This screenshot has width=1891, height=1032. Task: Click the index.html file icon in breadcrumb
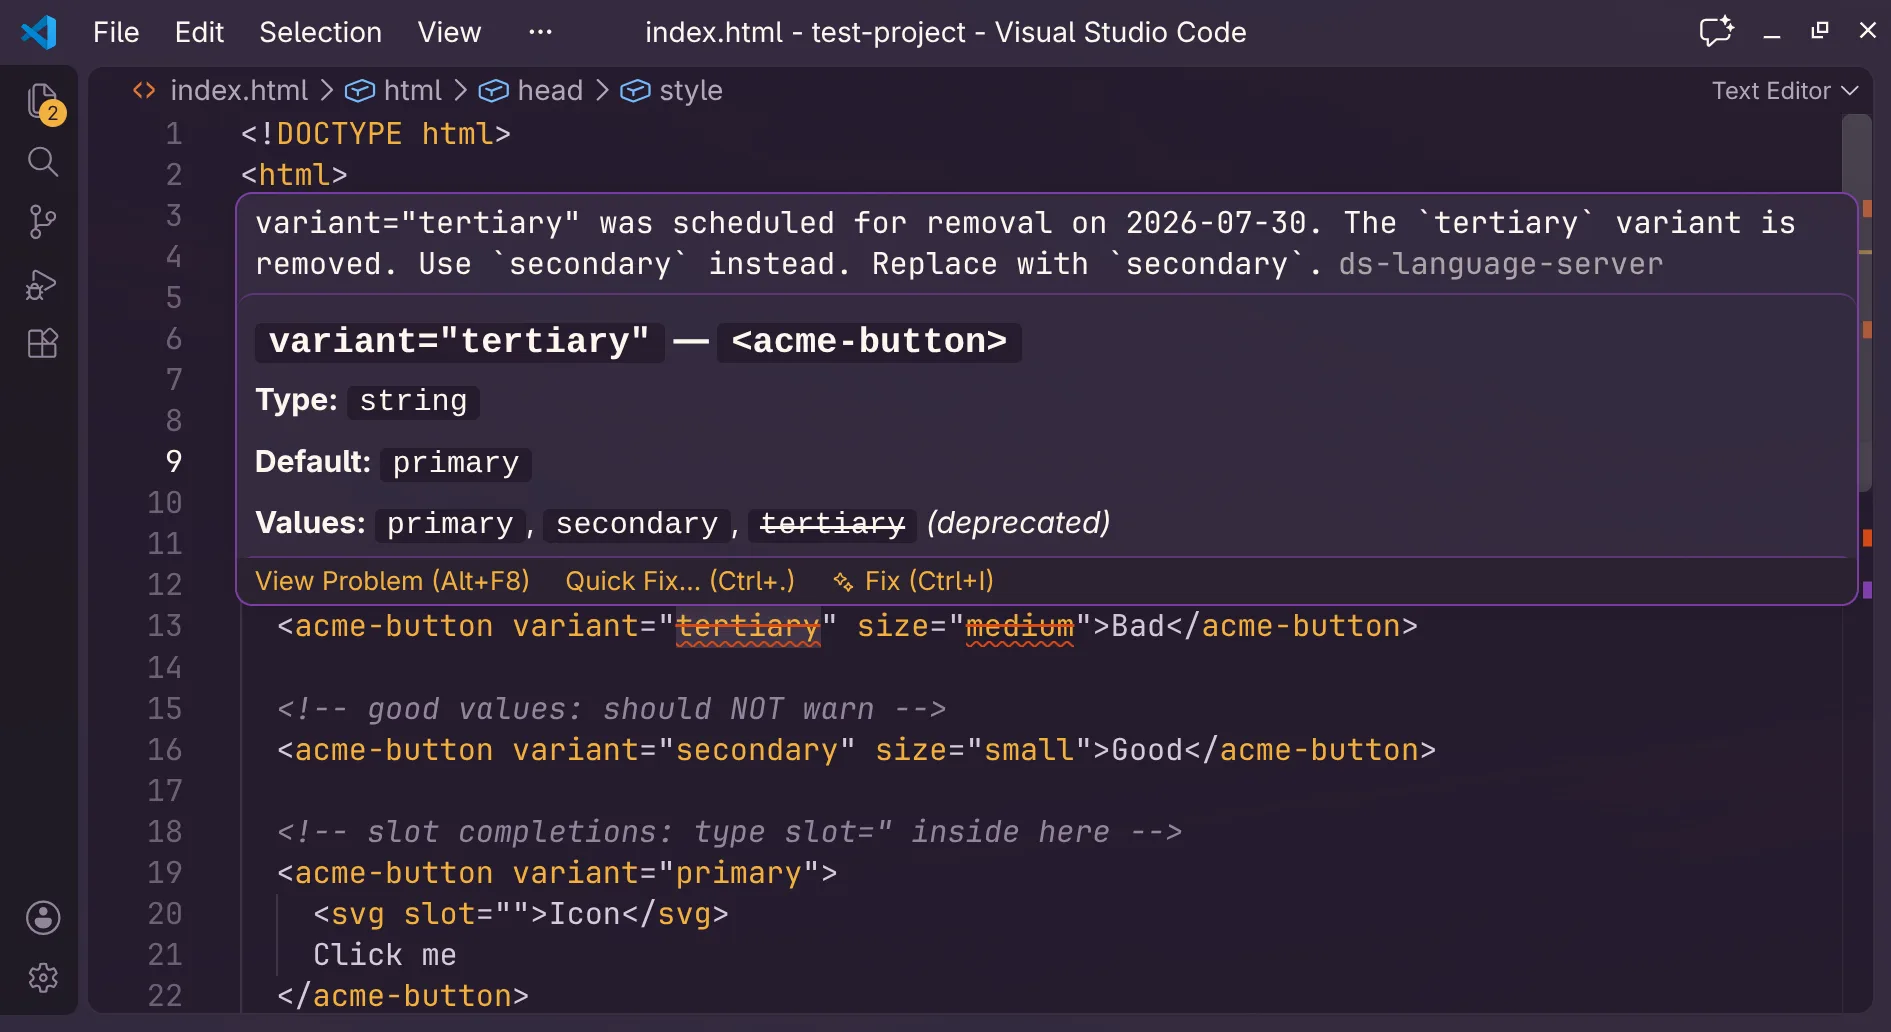(x=144, y=91)
